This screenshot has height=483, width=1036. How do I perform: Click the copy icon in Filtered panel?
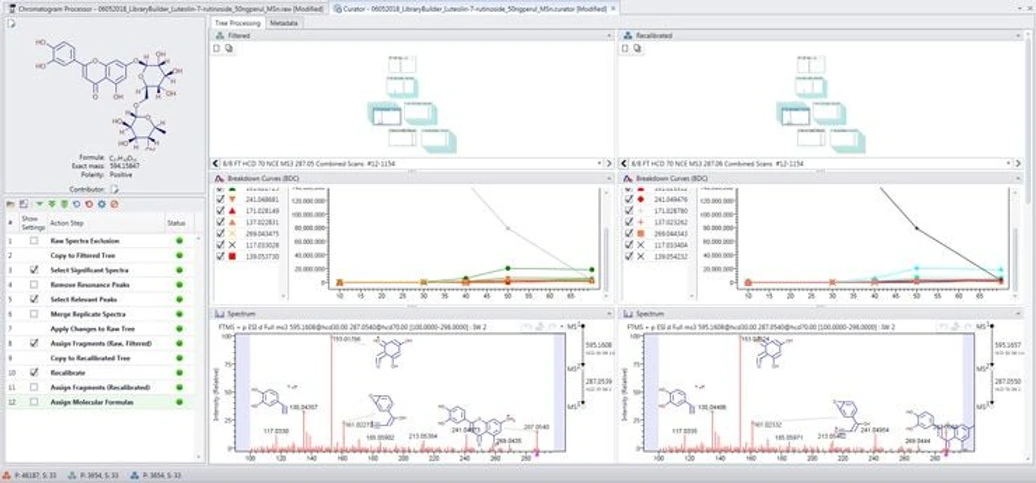tap(227, 48)
